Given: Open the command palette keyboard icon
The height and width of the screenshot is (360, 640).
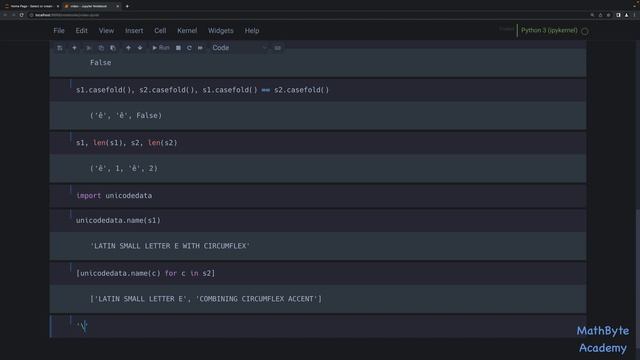Looking at the screenshot, I should [278, 48].
